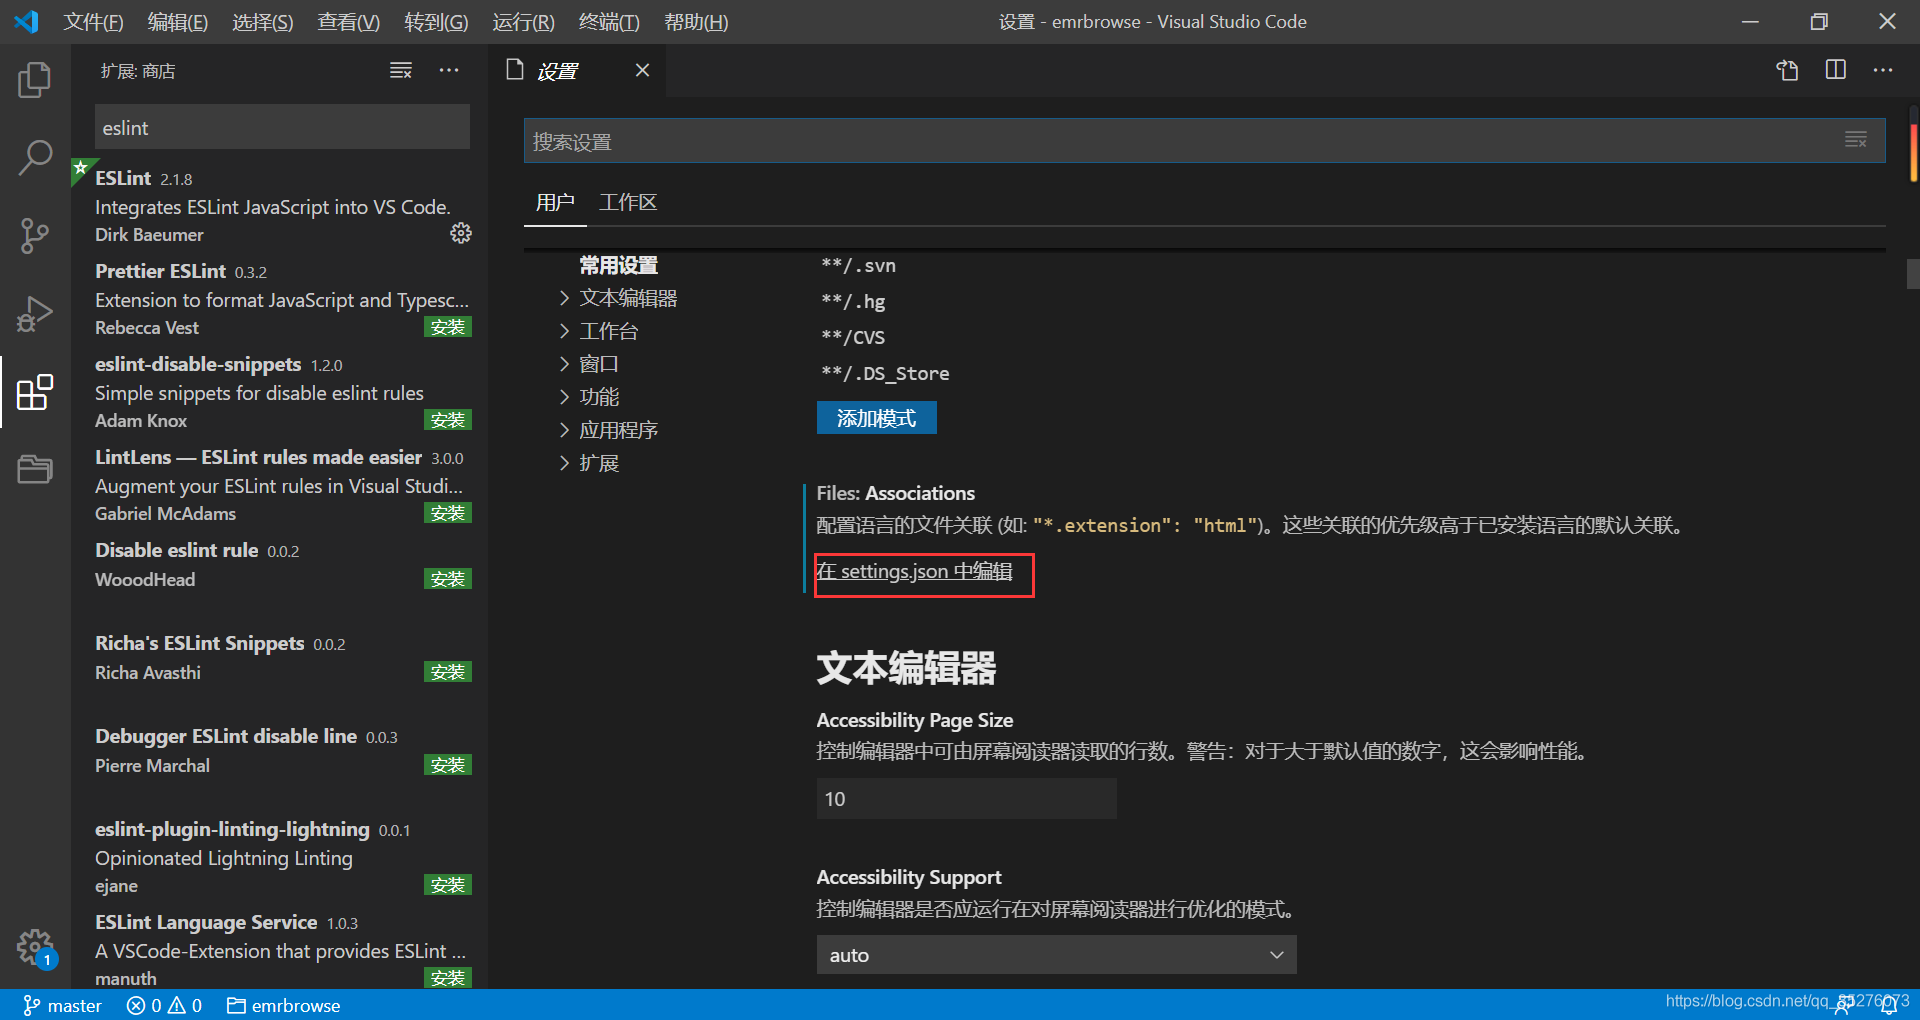Edit Accessibility Page Size value 10
Screen dimensions: 1920x1020
coord(966,799)
